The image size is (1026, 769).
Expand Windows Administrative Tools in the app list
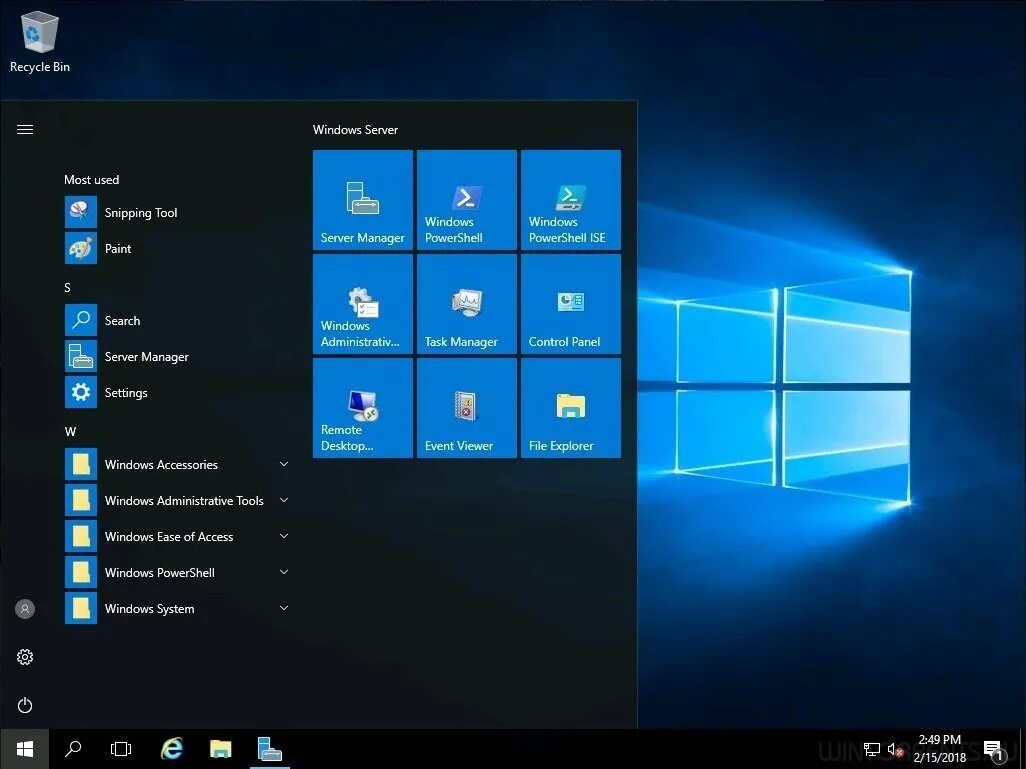coord(183,500)
